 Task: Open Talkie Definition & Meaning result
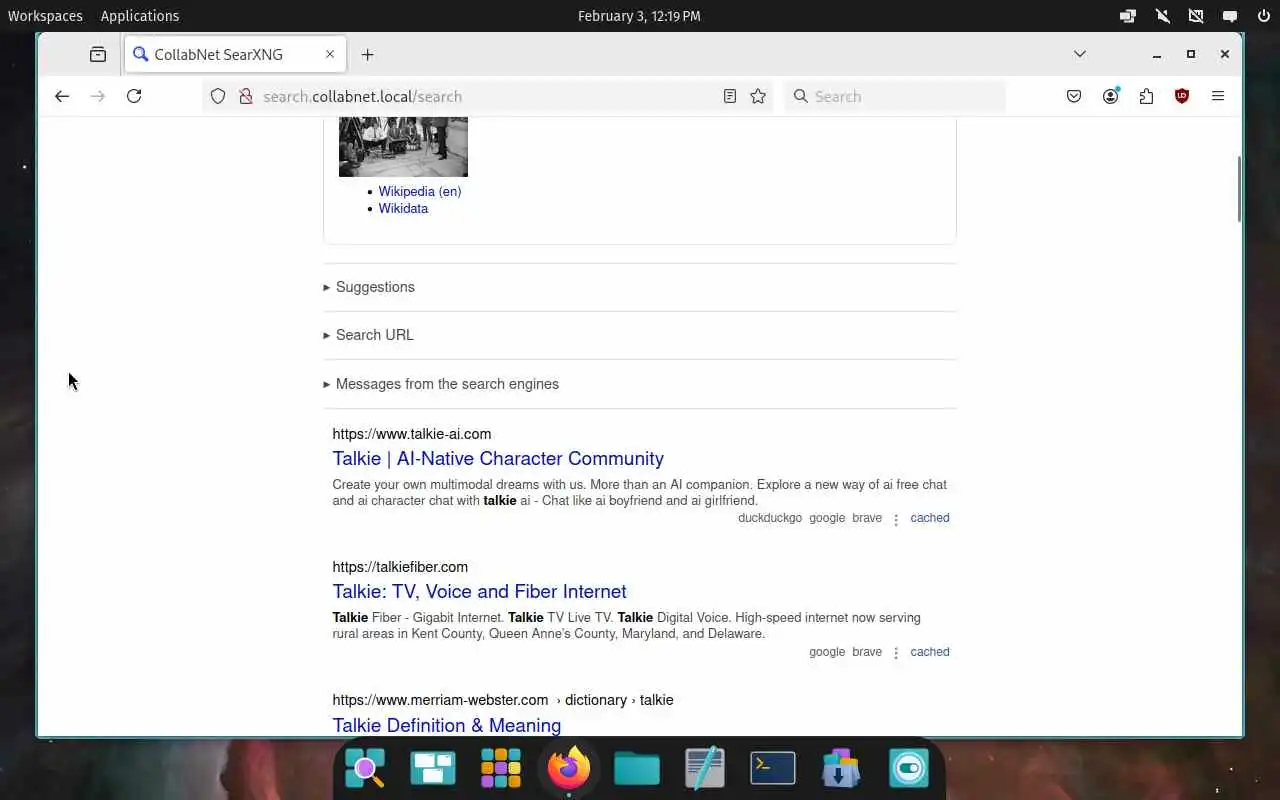point(446,725)
